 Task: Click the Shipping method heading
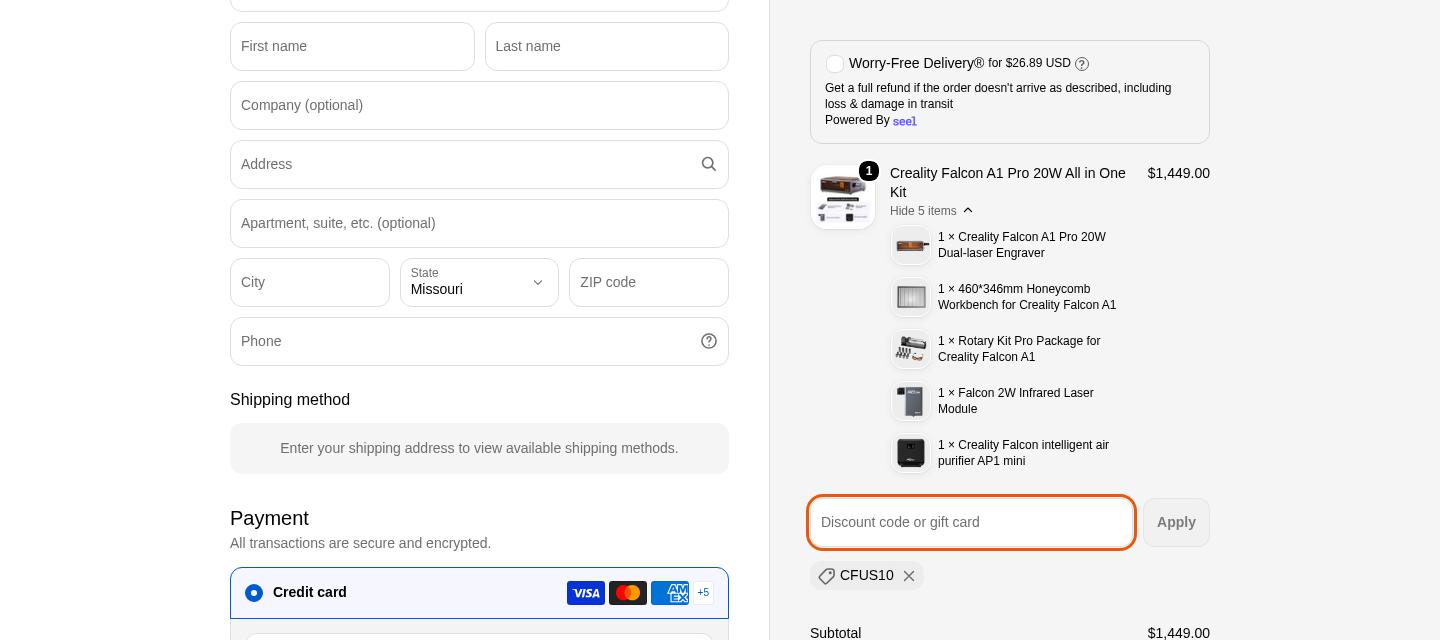point(290,399)
